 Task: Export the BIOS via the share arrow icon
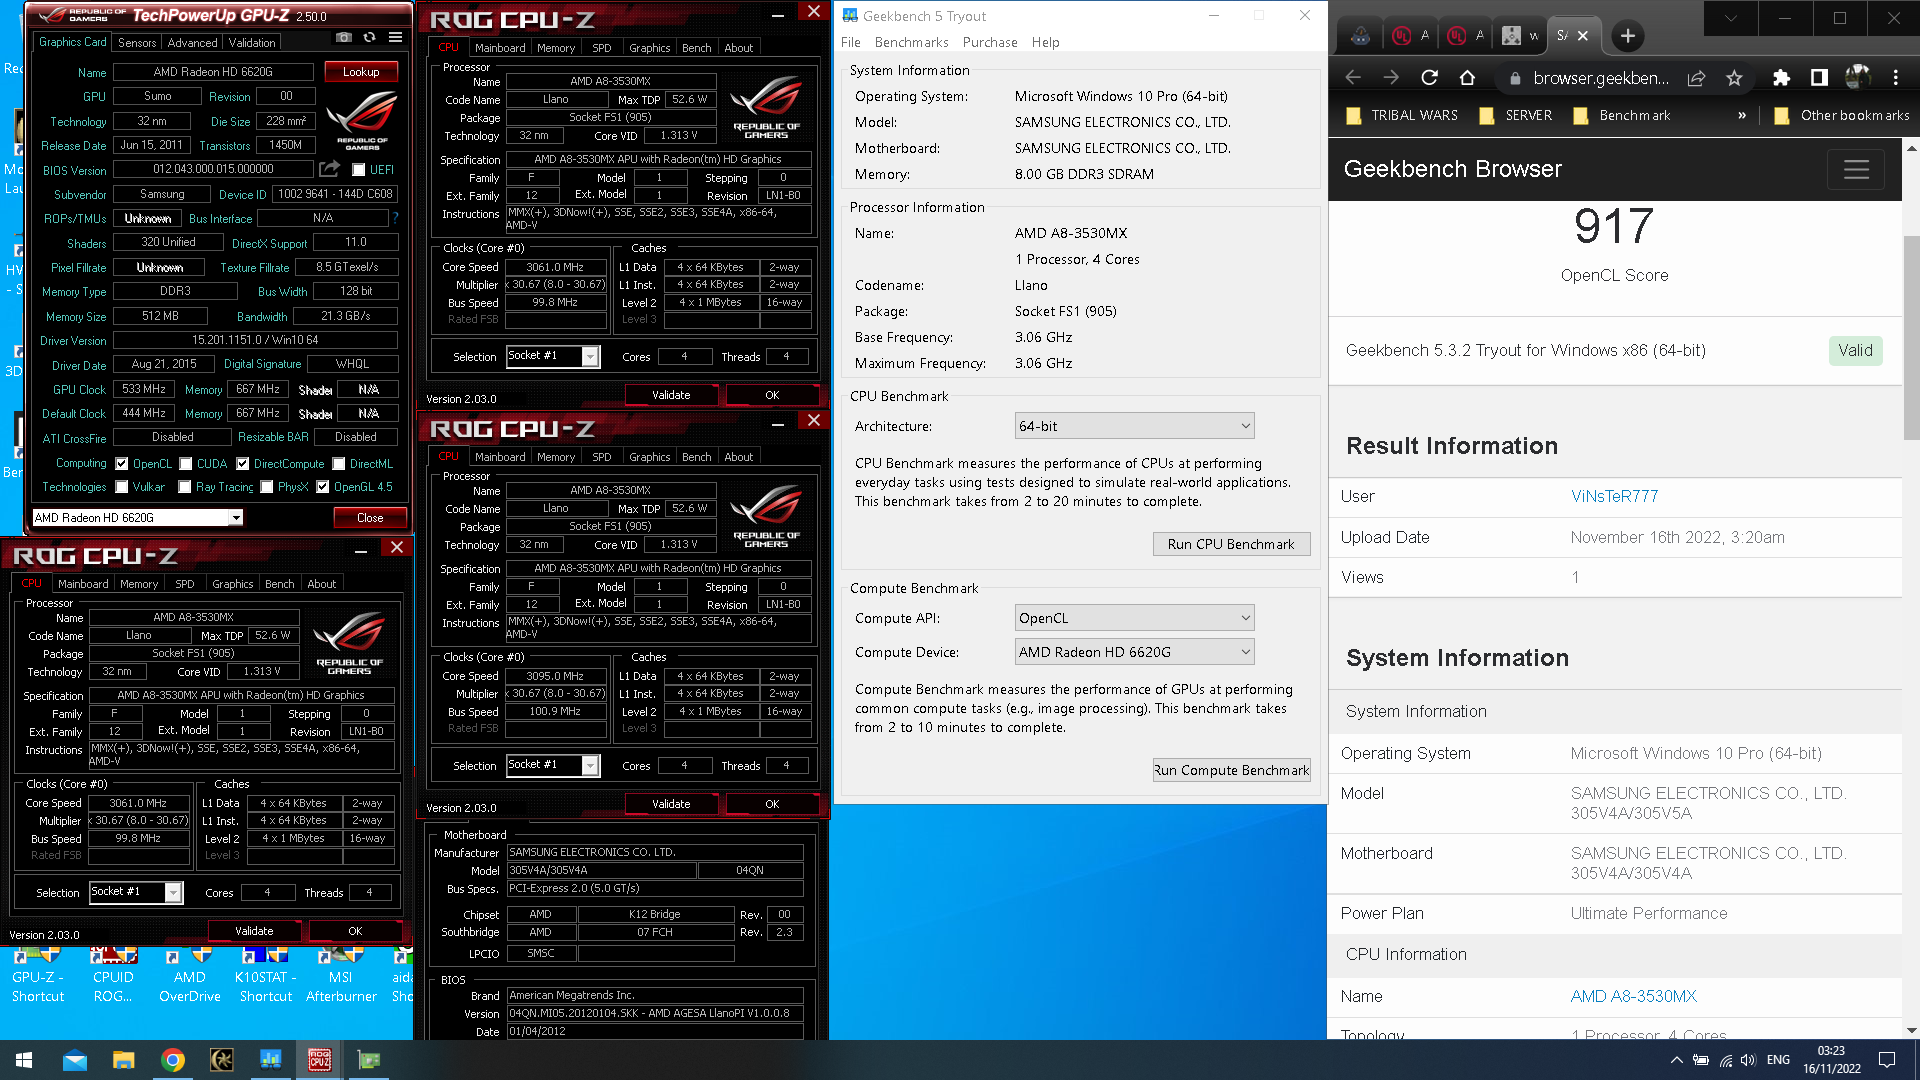[329, 169]
